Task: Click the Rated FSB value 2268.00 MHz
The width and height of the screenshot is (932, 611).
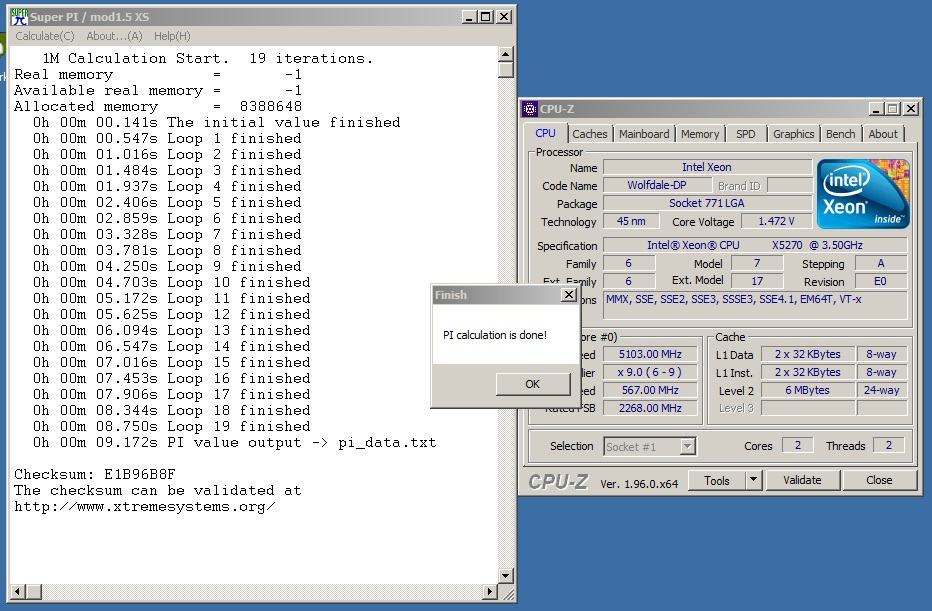Action: pyautogui.click(x=650, y=408)
